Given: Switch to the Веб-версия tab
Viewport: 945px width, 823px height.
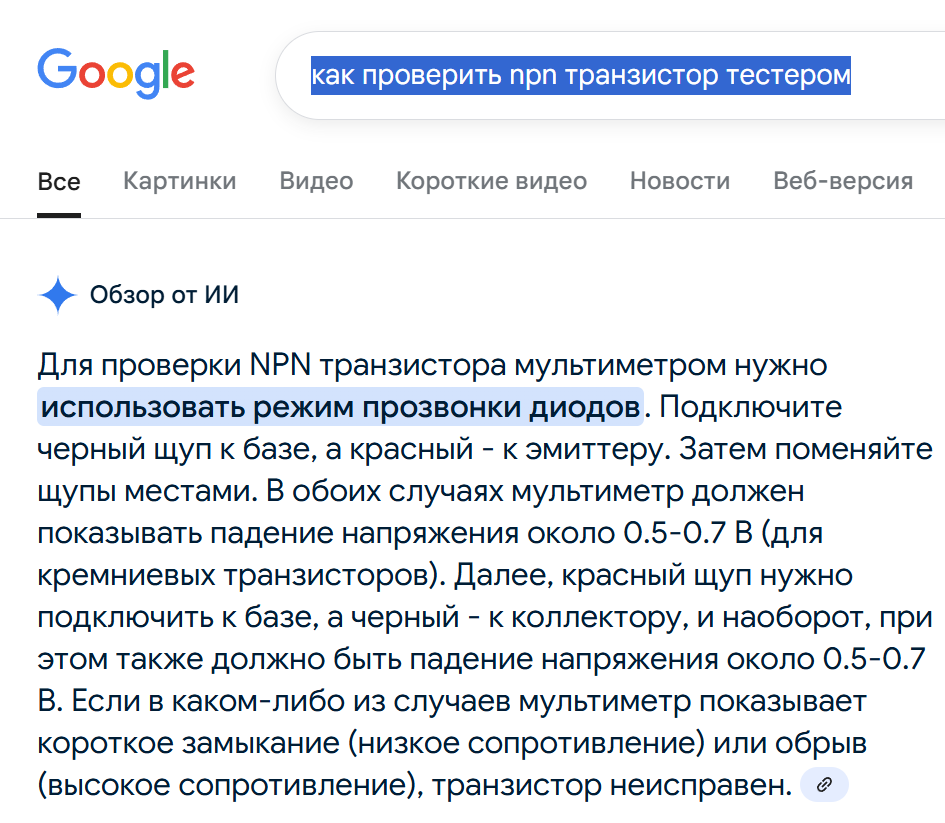Looking at the screenshot, I should point(842,181).
